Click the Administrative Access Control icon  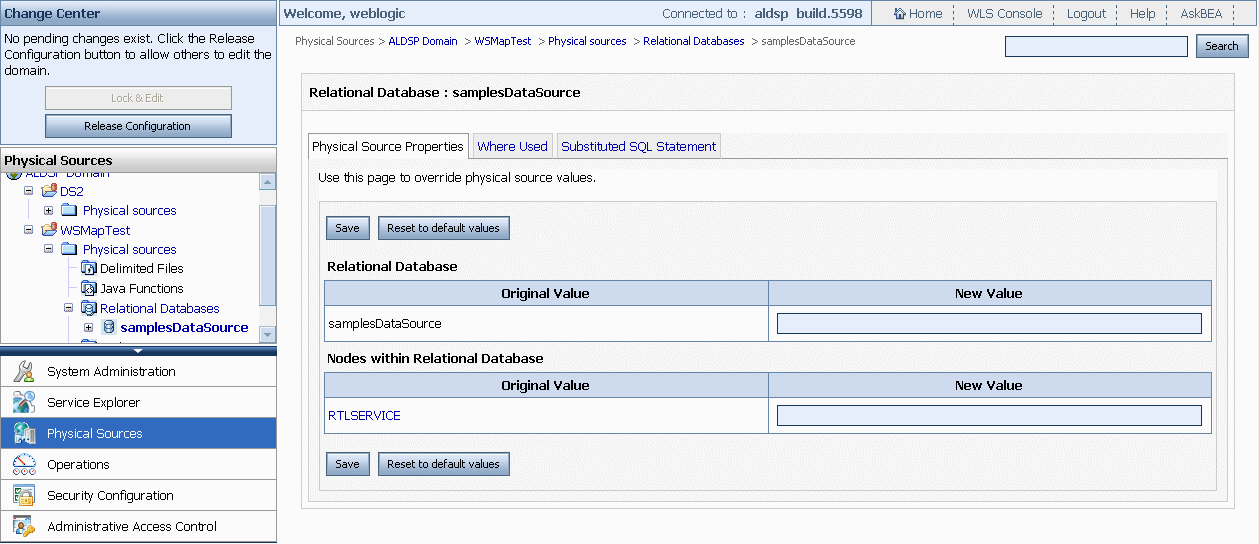[24, 526]
